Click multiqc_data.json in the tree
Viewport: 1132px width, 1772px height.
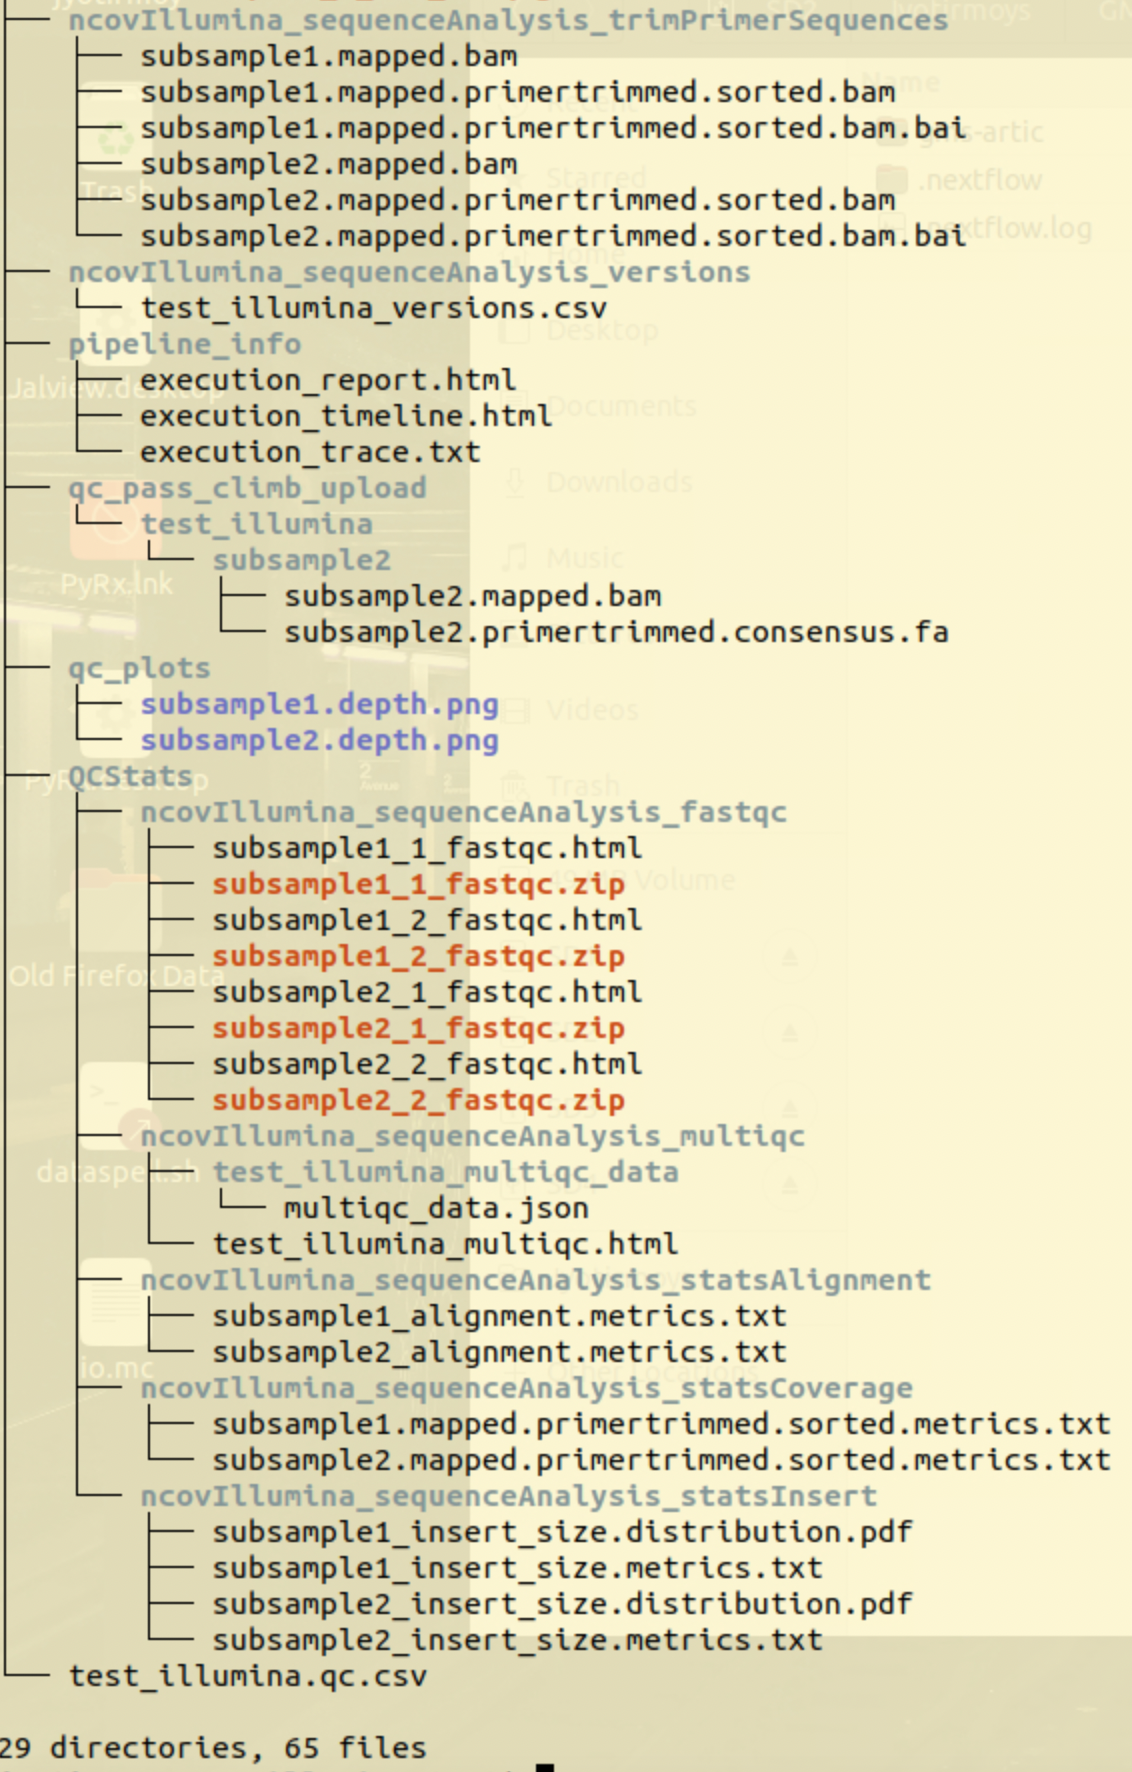click(x=436, y=1208)
